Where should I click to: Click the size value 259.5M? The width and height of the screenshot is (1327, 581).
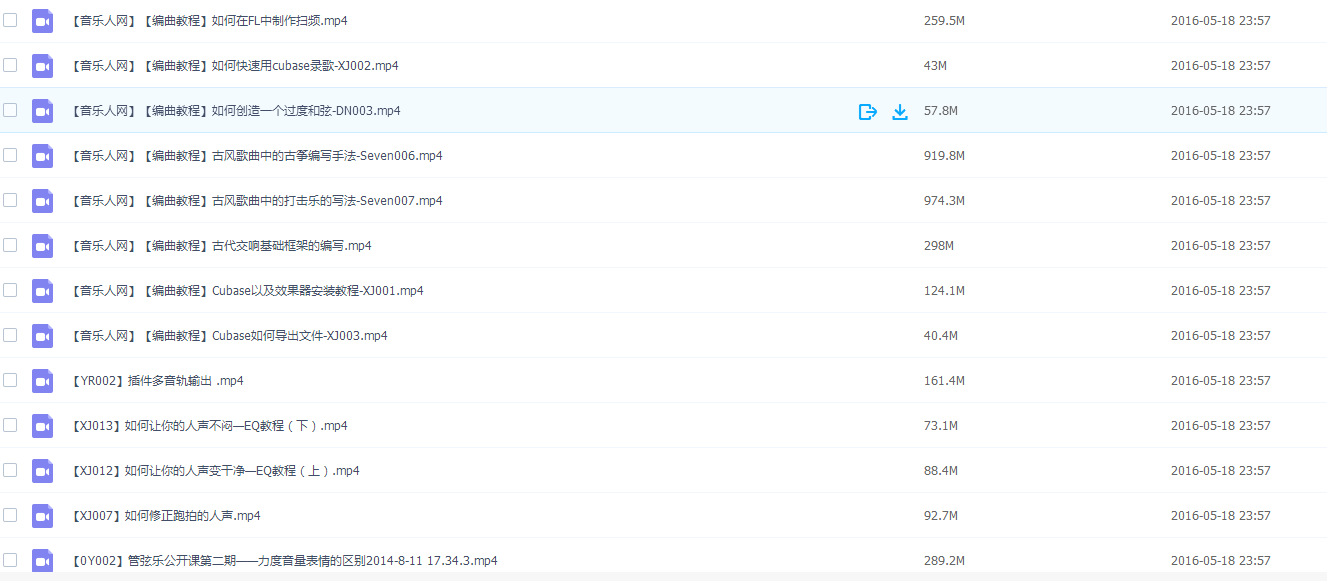click(944, 21)
